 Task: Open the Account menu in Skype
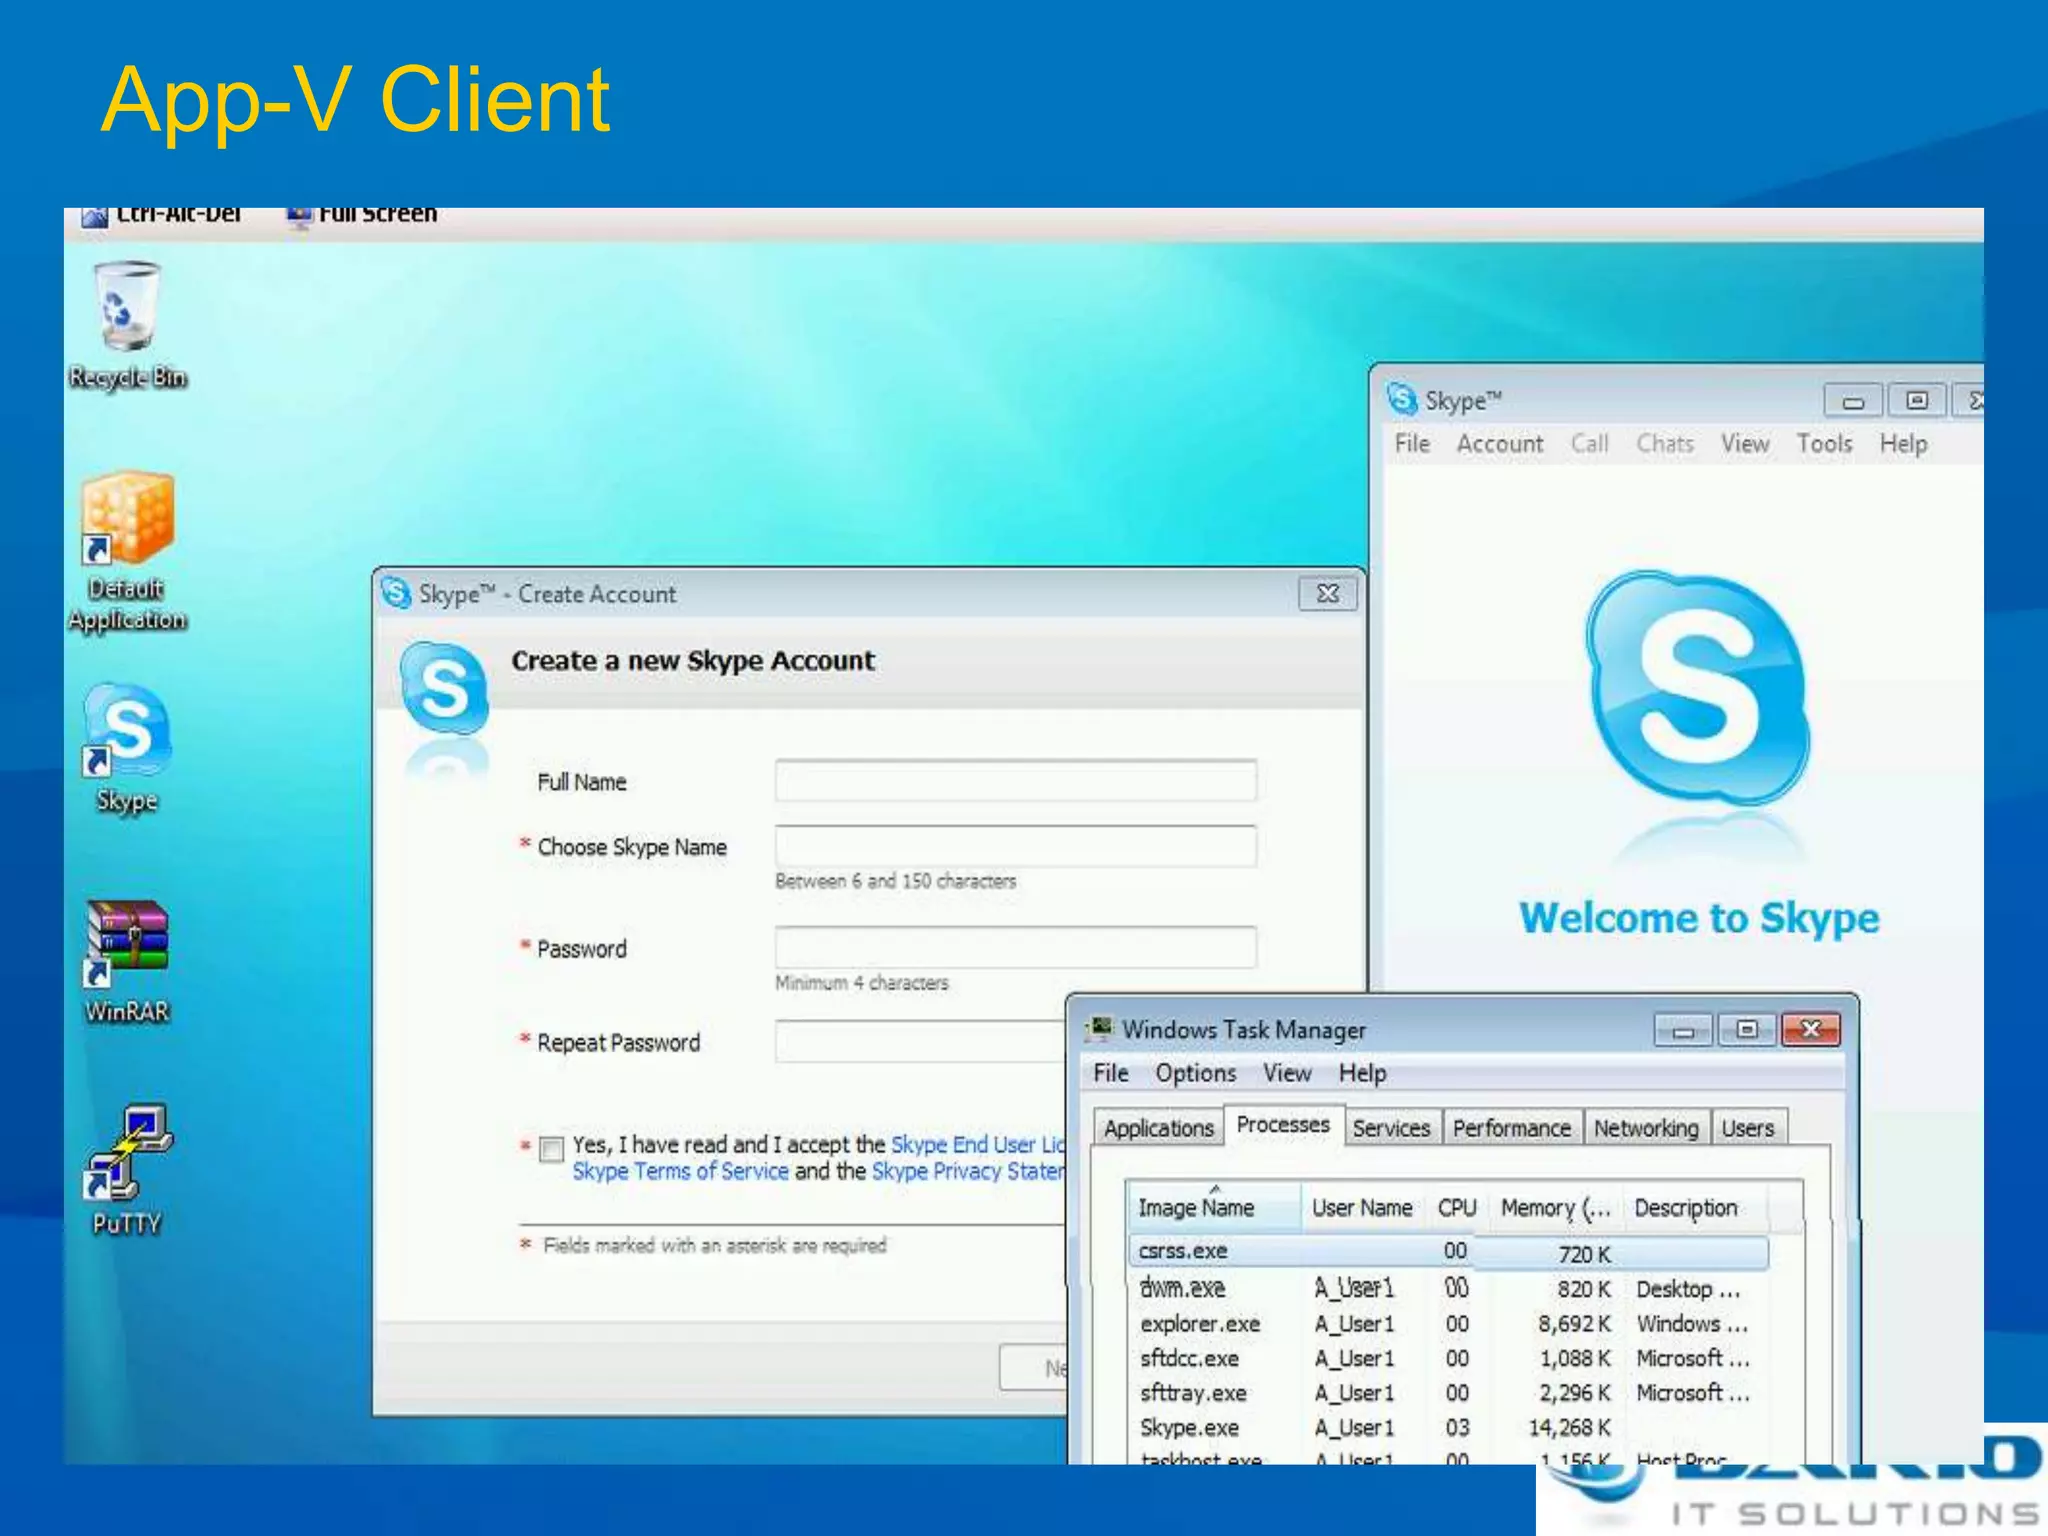[1499, 443]
